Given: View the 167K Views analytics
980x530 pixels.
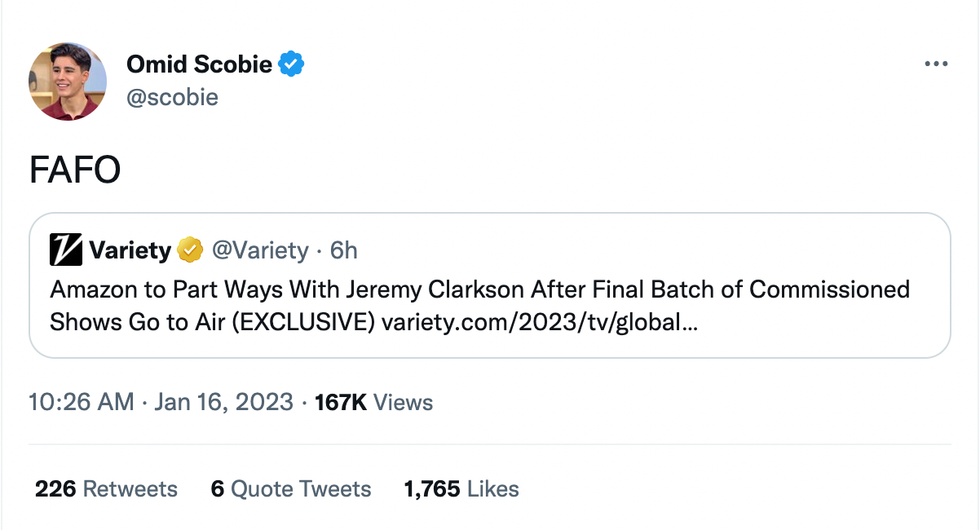Looking at the screenshot, I should coord(374,403).
